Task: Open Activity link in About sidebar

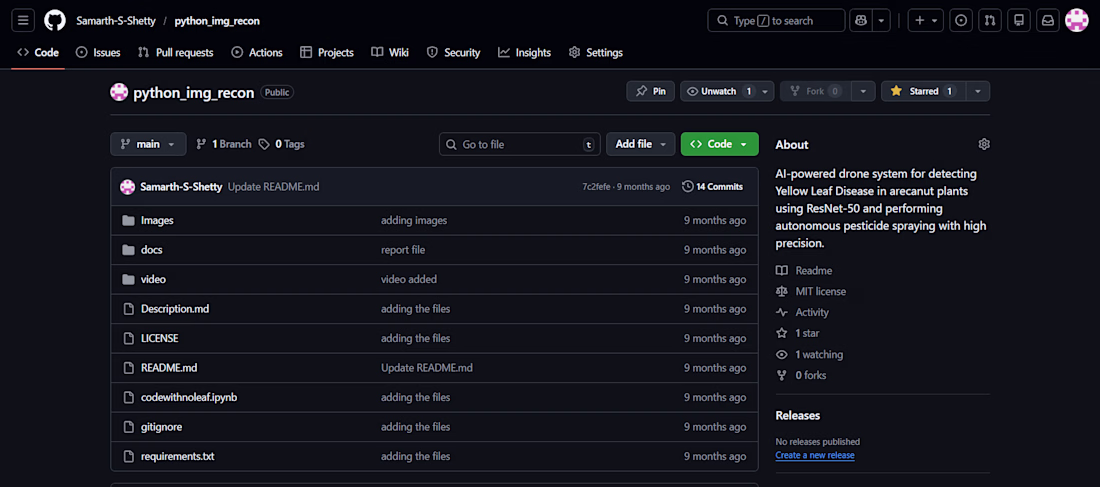Action: pyautogui.click(x=802, y=312)
